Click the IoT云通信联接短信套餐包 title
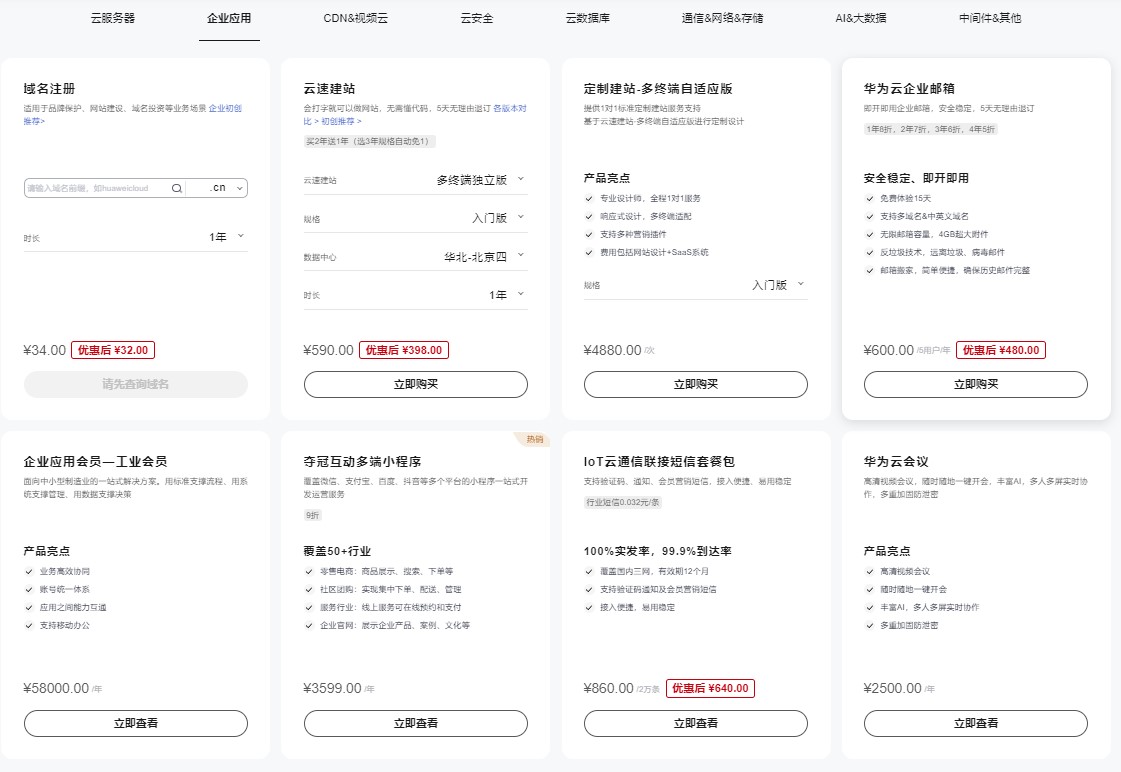The image size is (1121, 772). pyautogui.click(x=659, y=462)
